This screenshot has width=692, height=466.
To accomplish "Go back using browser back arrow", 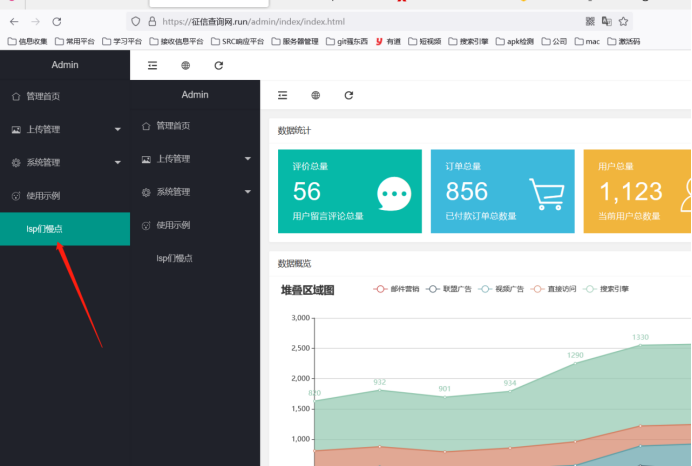I will pos(14,22).
